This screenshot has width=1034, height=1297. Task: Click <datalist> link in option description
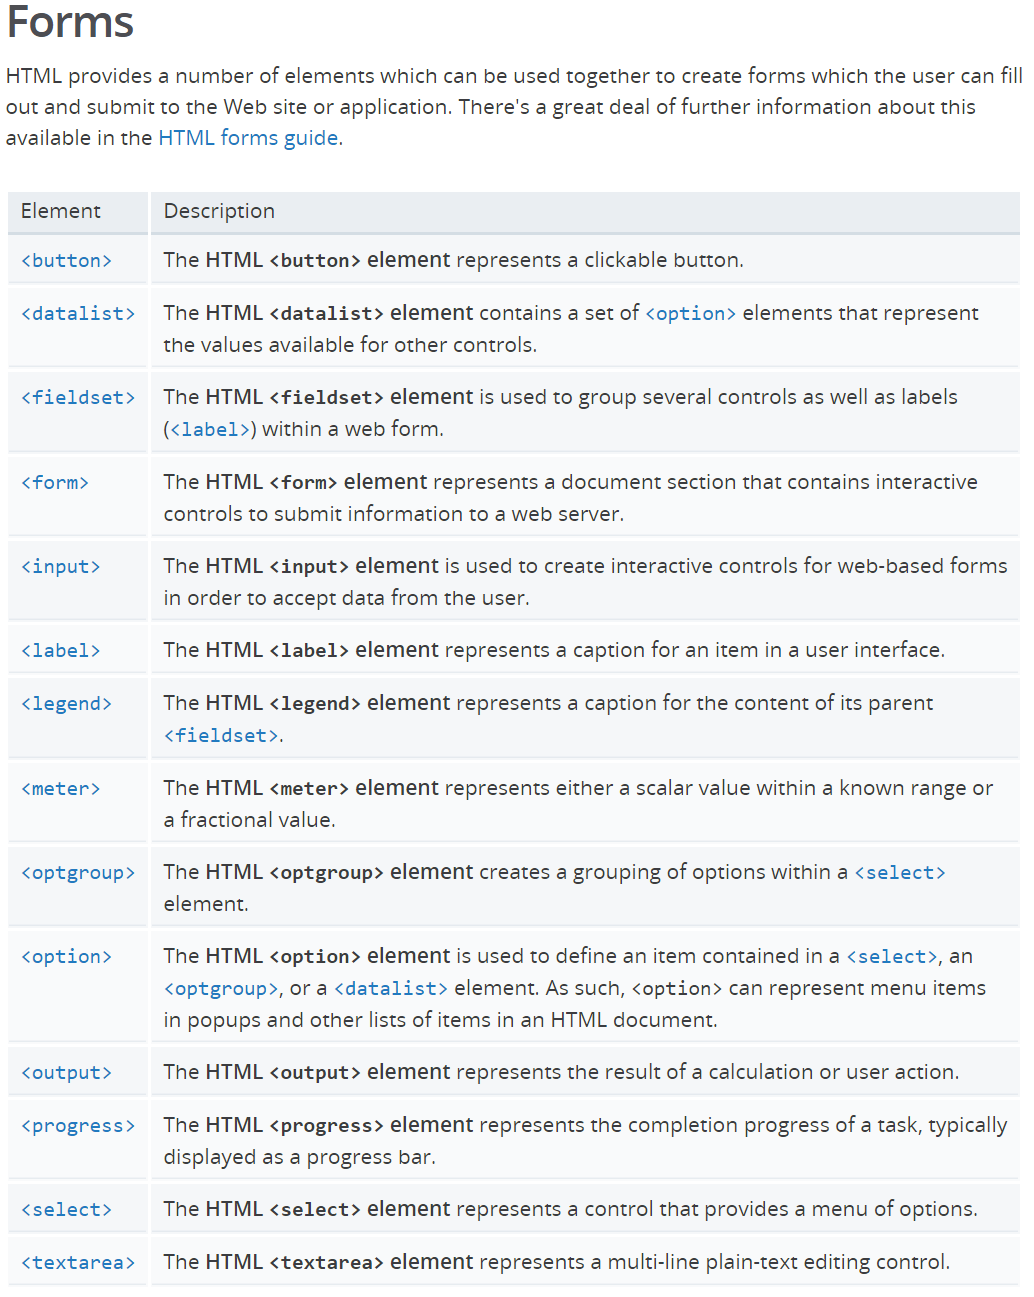[390, 989]
